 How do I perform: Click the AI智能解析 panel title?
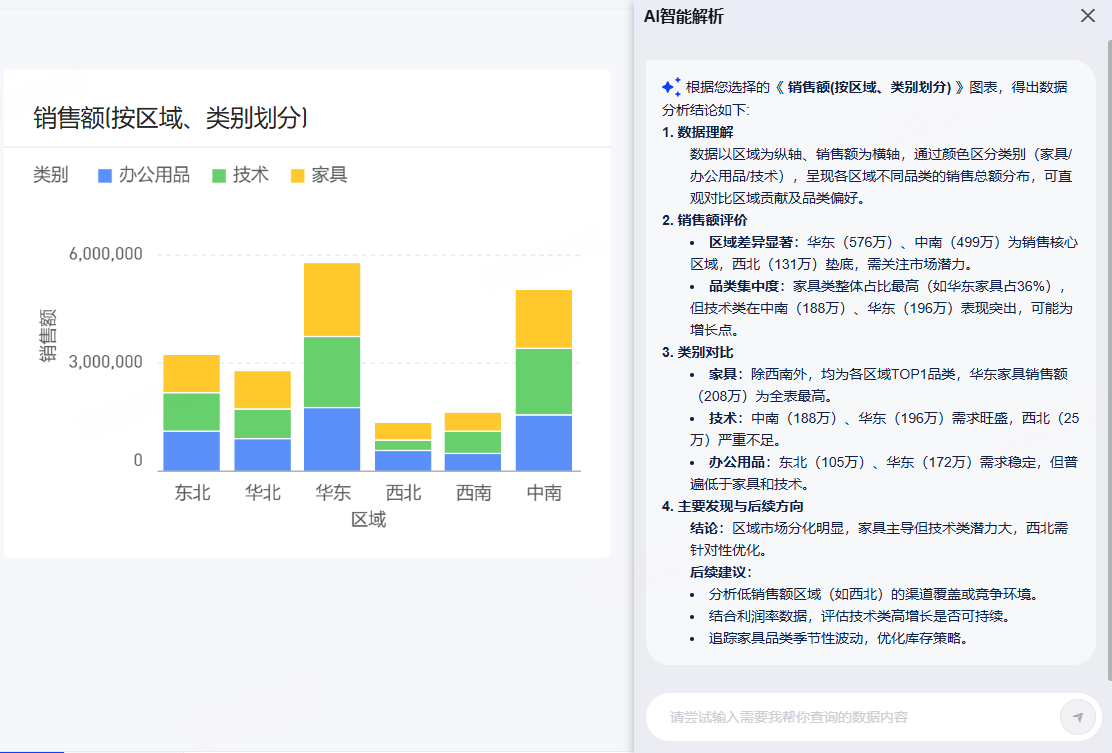point(683,16)
